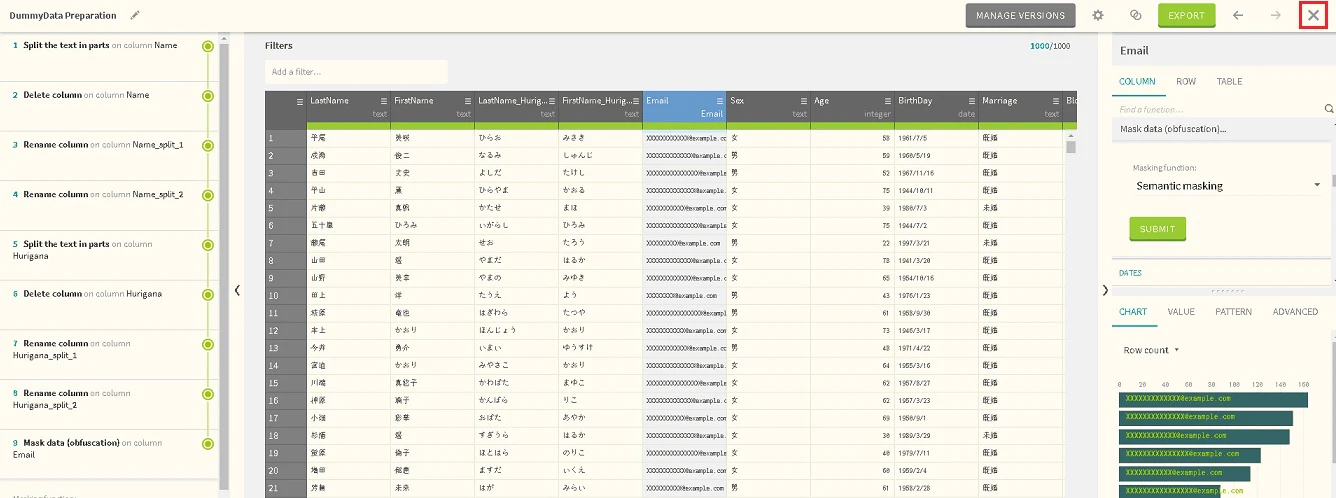The height and width of the screenshot is (498, 1336).
Task: Toggle step 8 Rename Hurigana_split_2 circle
Action: coord(208,394)
